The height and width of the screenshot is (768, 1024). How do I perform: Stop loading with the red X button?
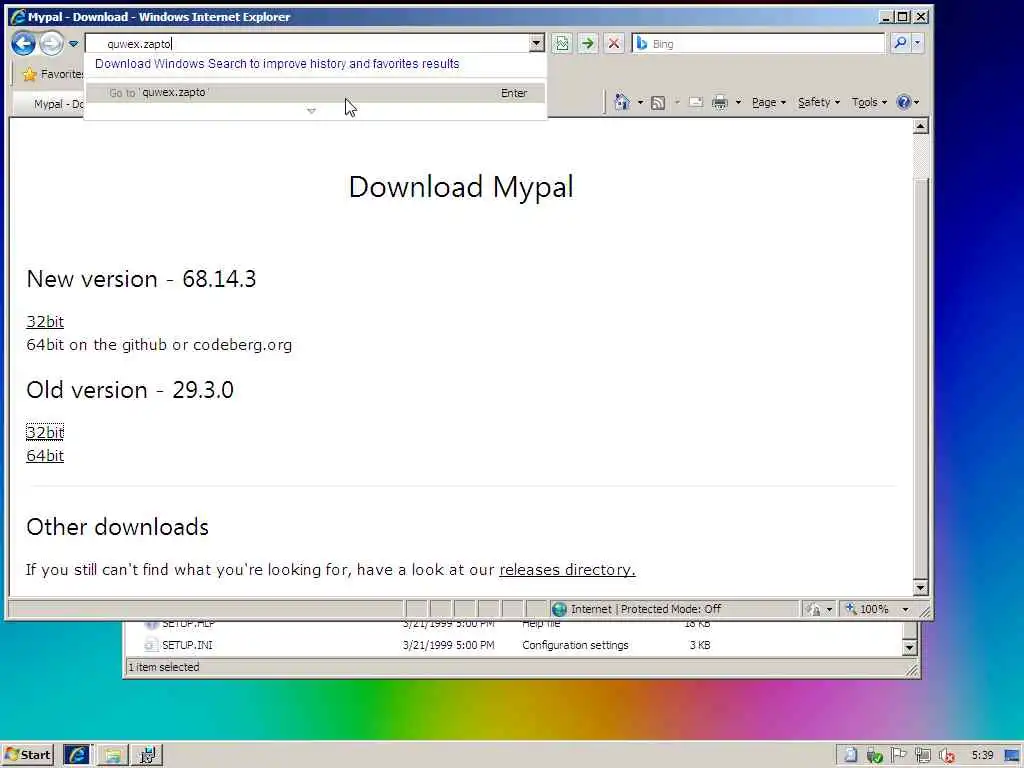coord(614,44)
